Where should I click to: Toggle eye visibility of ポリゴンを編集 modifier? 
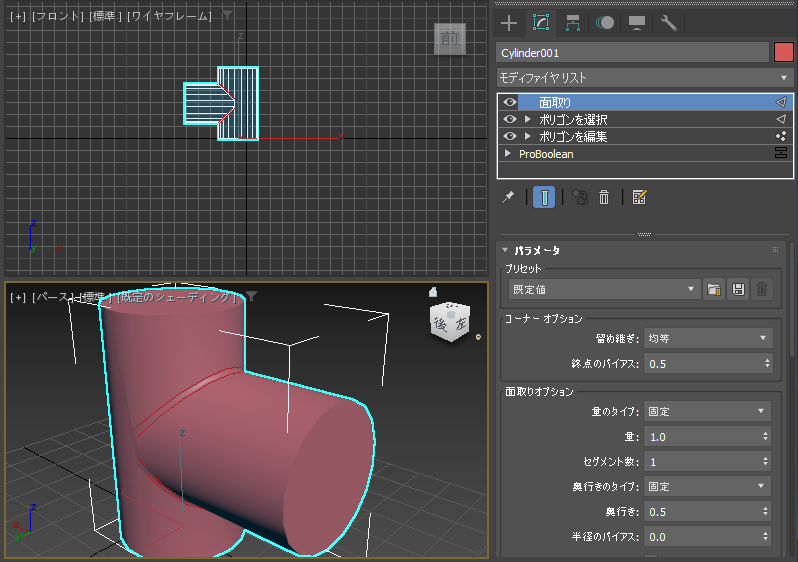tap(509, 136)
